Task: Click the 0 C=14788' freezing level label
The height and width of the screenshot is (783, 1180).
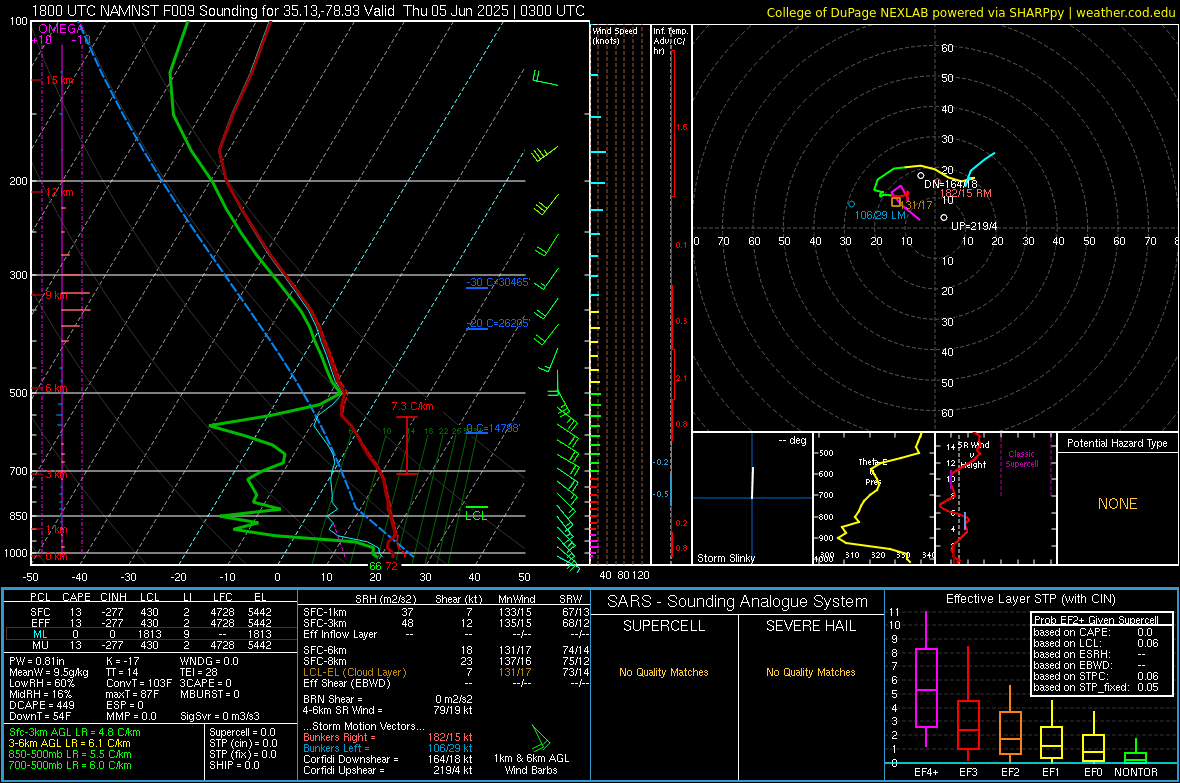Action: 493,428
